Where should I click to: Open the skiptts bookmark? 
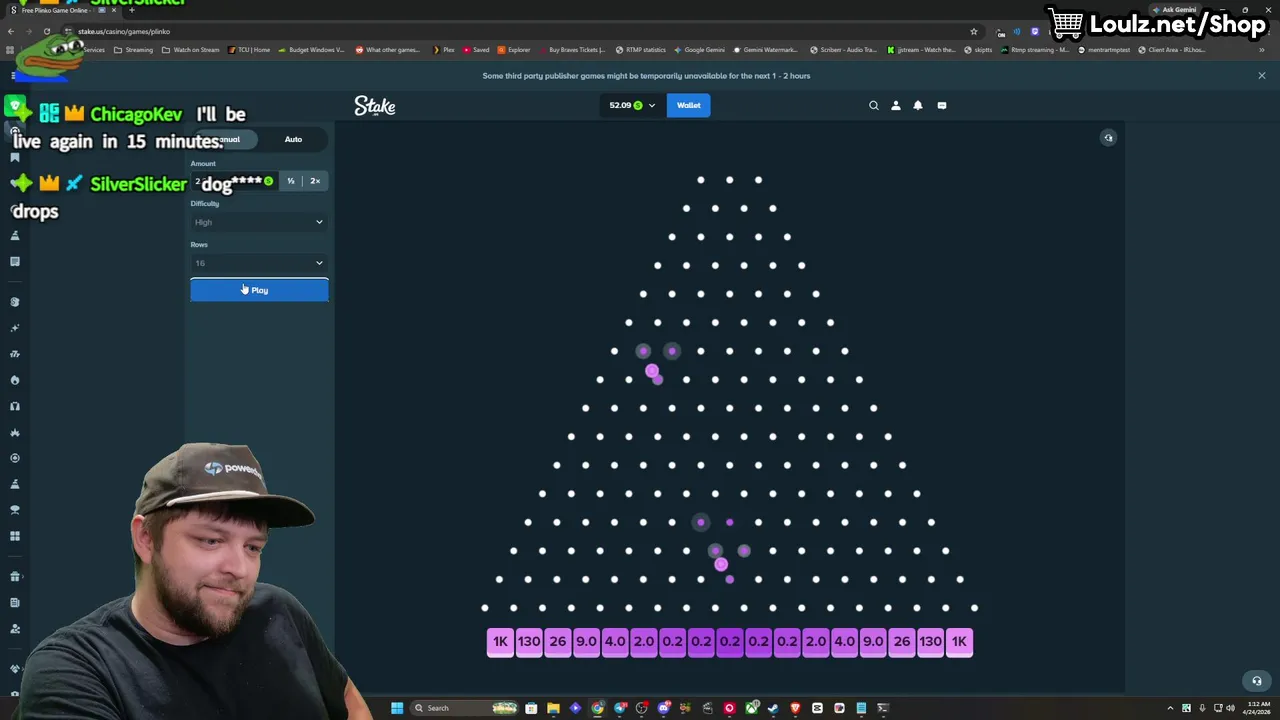point(978,49)
